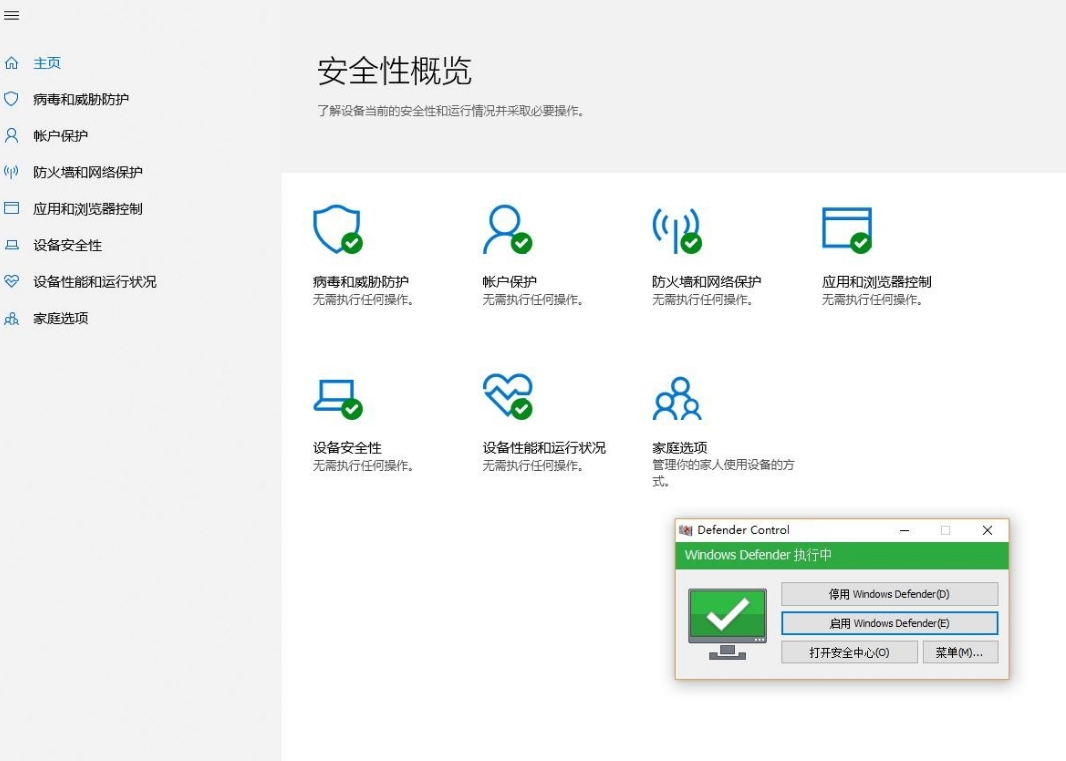This screenshot has width=1066, height=761.
Task: Minimize the Defender Control window
Action: coord(904,530)
